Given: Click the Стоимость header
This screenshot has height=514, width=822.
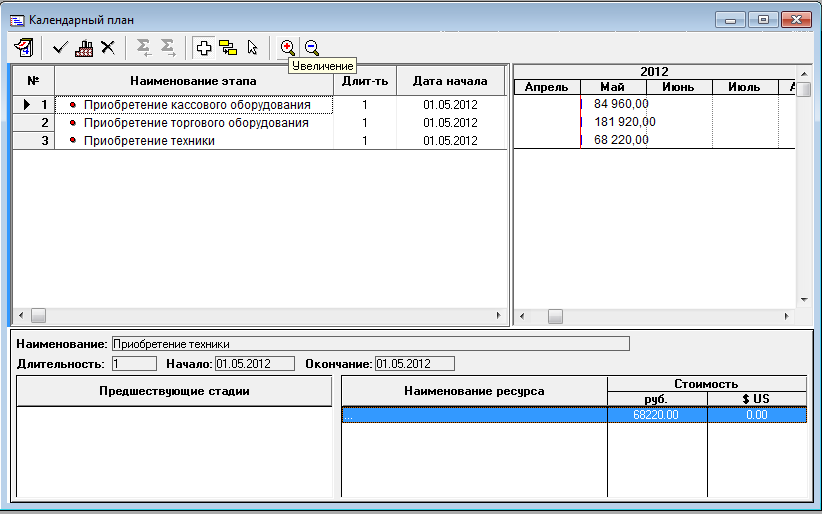Looking at the screenshot, I should pos(707,384).
